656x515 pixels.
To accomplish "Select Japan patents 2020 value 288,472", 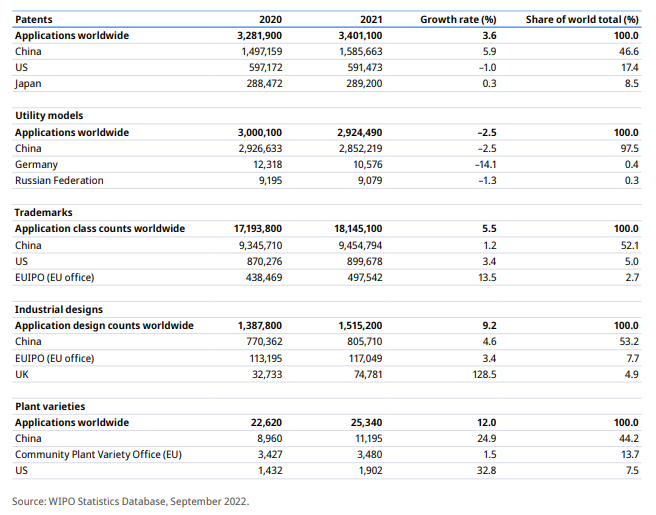I will pos(264,83).
